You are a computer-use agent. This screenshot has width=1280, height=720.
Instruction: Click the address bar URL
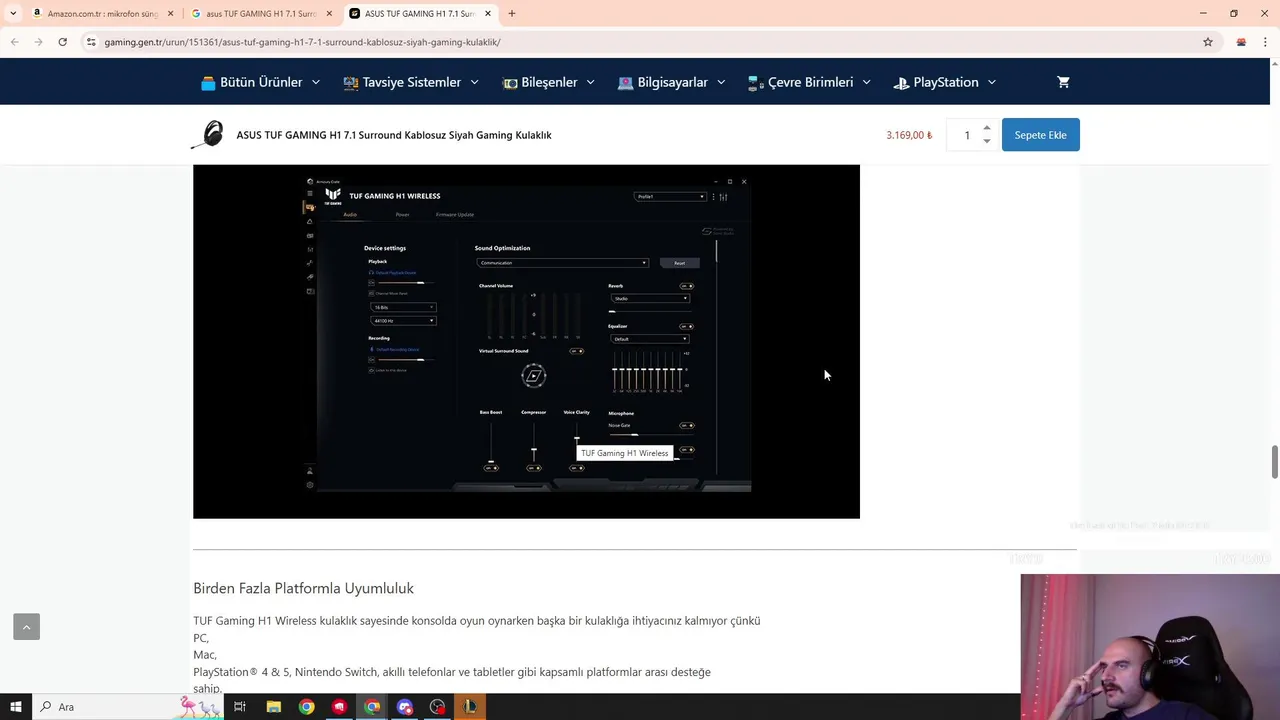302,42
